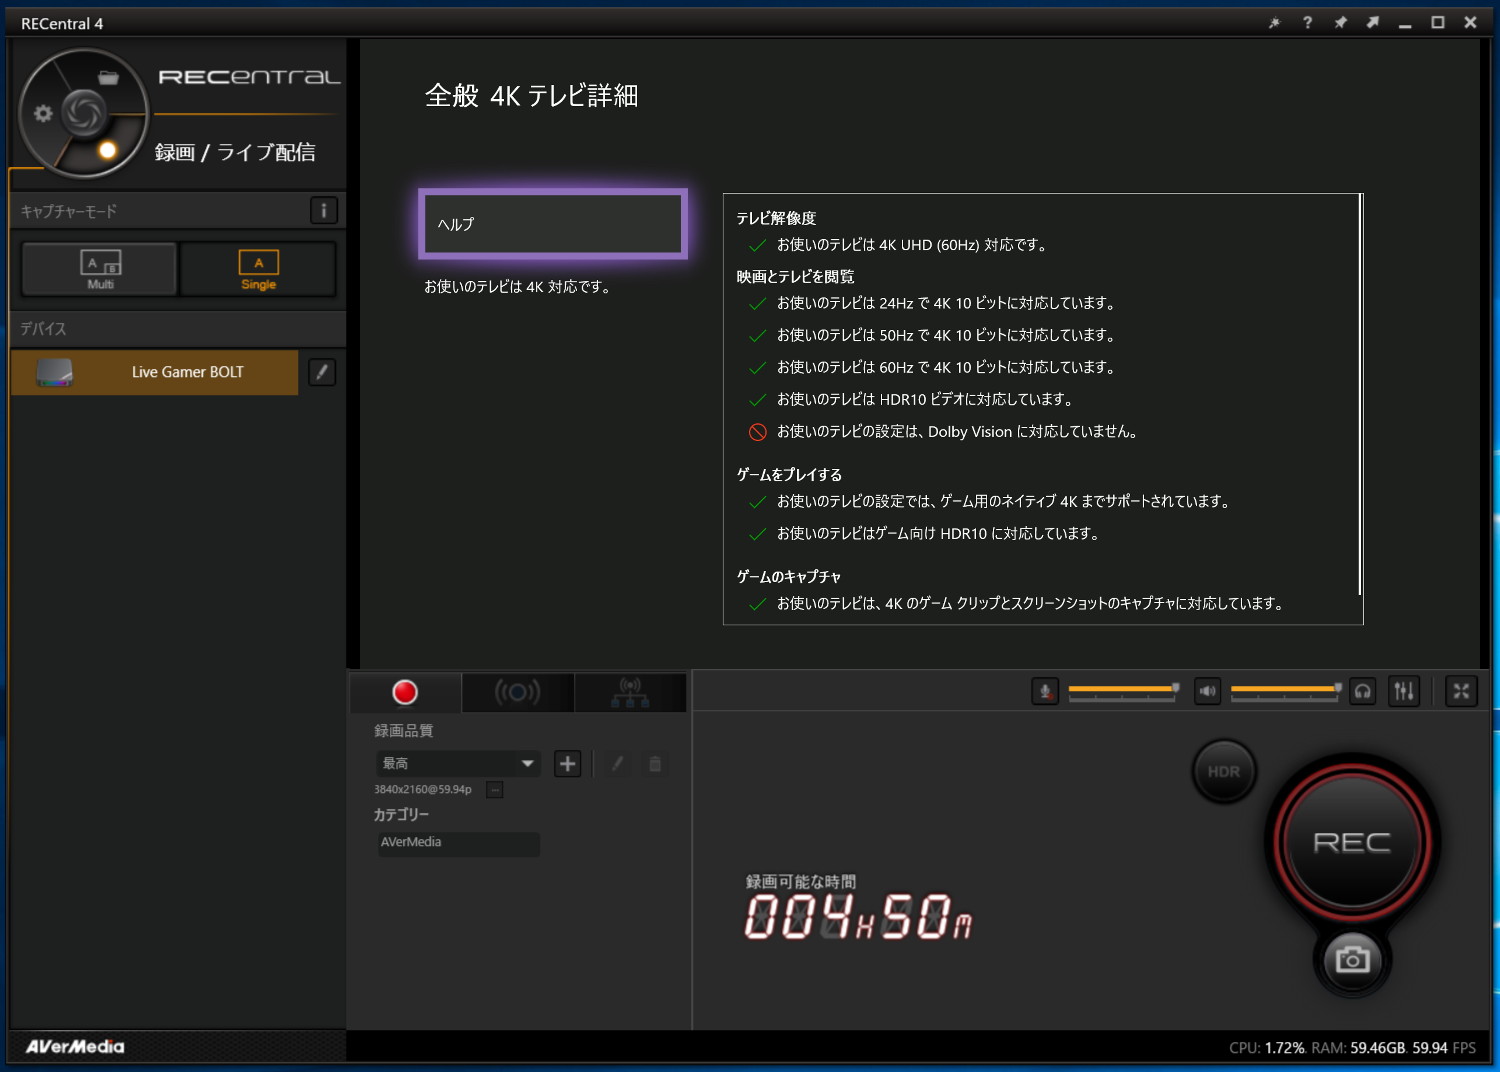
Task: Toggle HDR recording
Action: (1223, 771)
